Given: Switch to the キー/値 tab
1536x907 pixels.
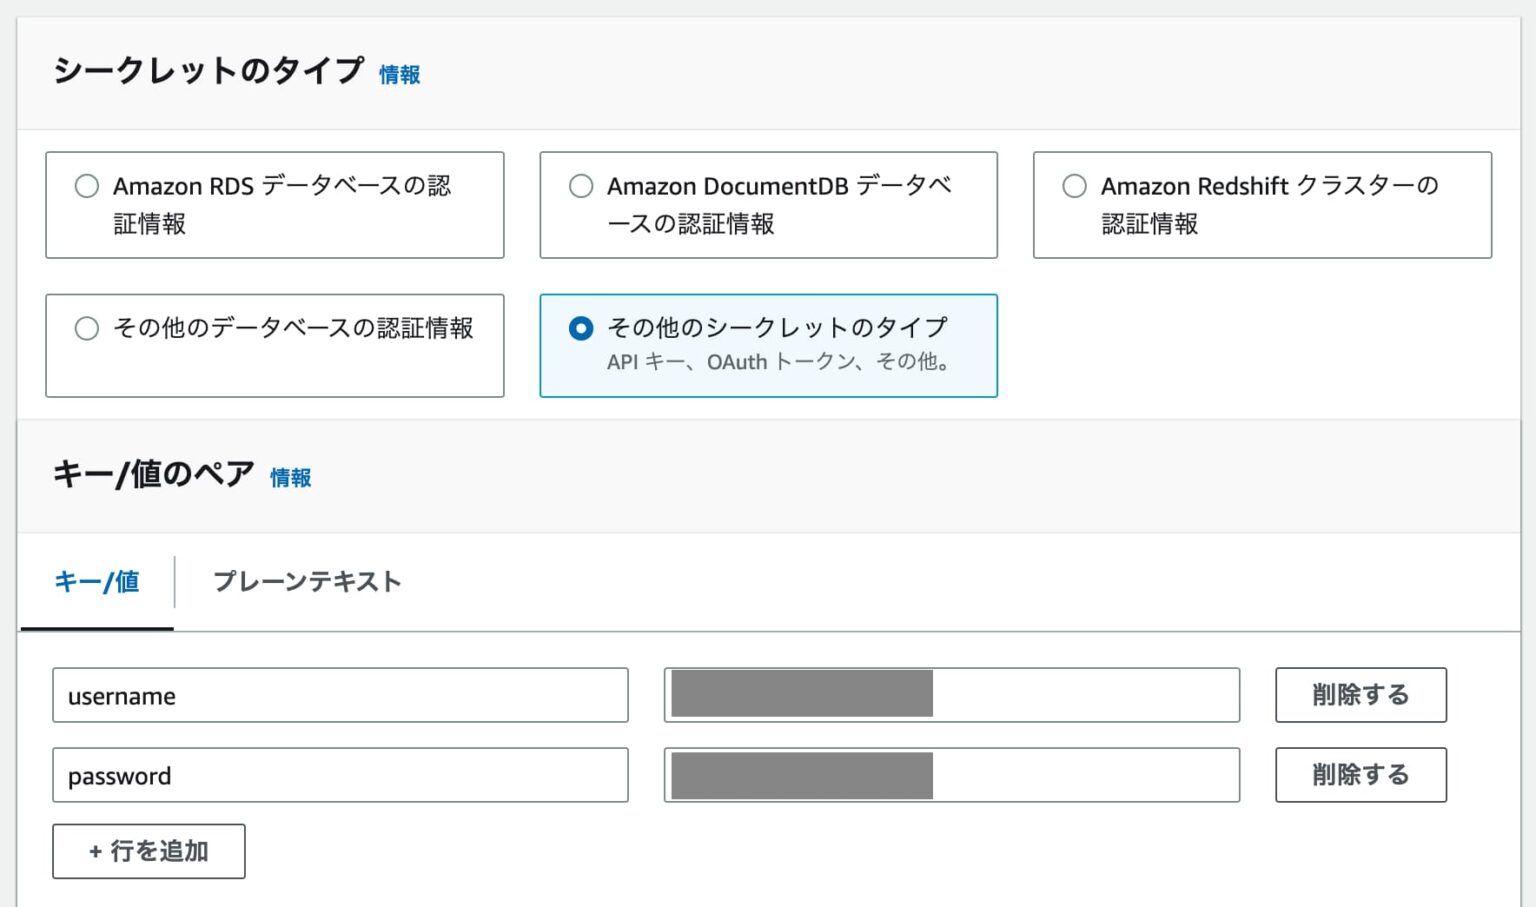Looking at the screenshot, I should coord(97,582).
